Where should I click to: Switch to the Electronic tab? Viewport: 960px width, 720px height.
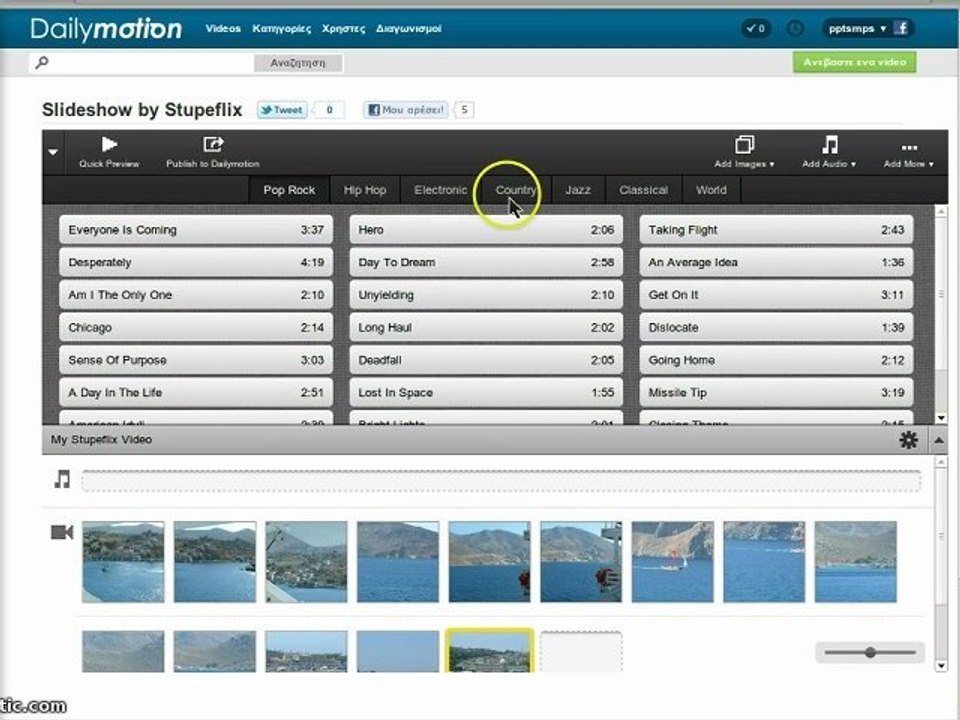440,190
